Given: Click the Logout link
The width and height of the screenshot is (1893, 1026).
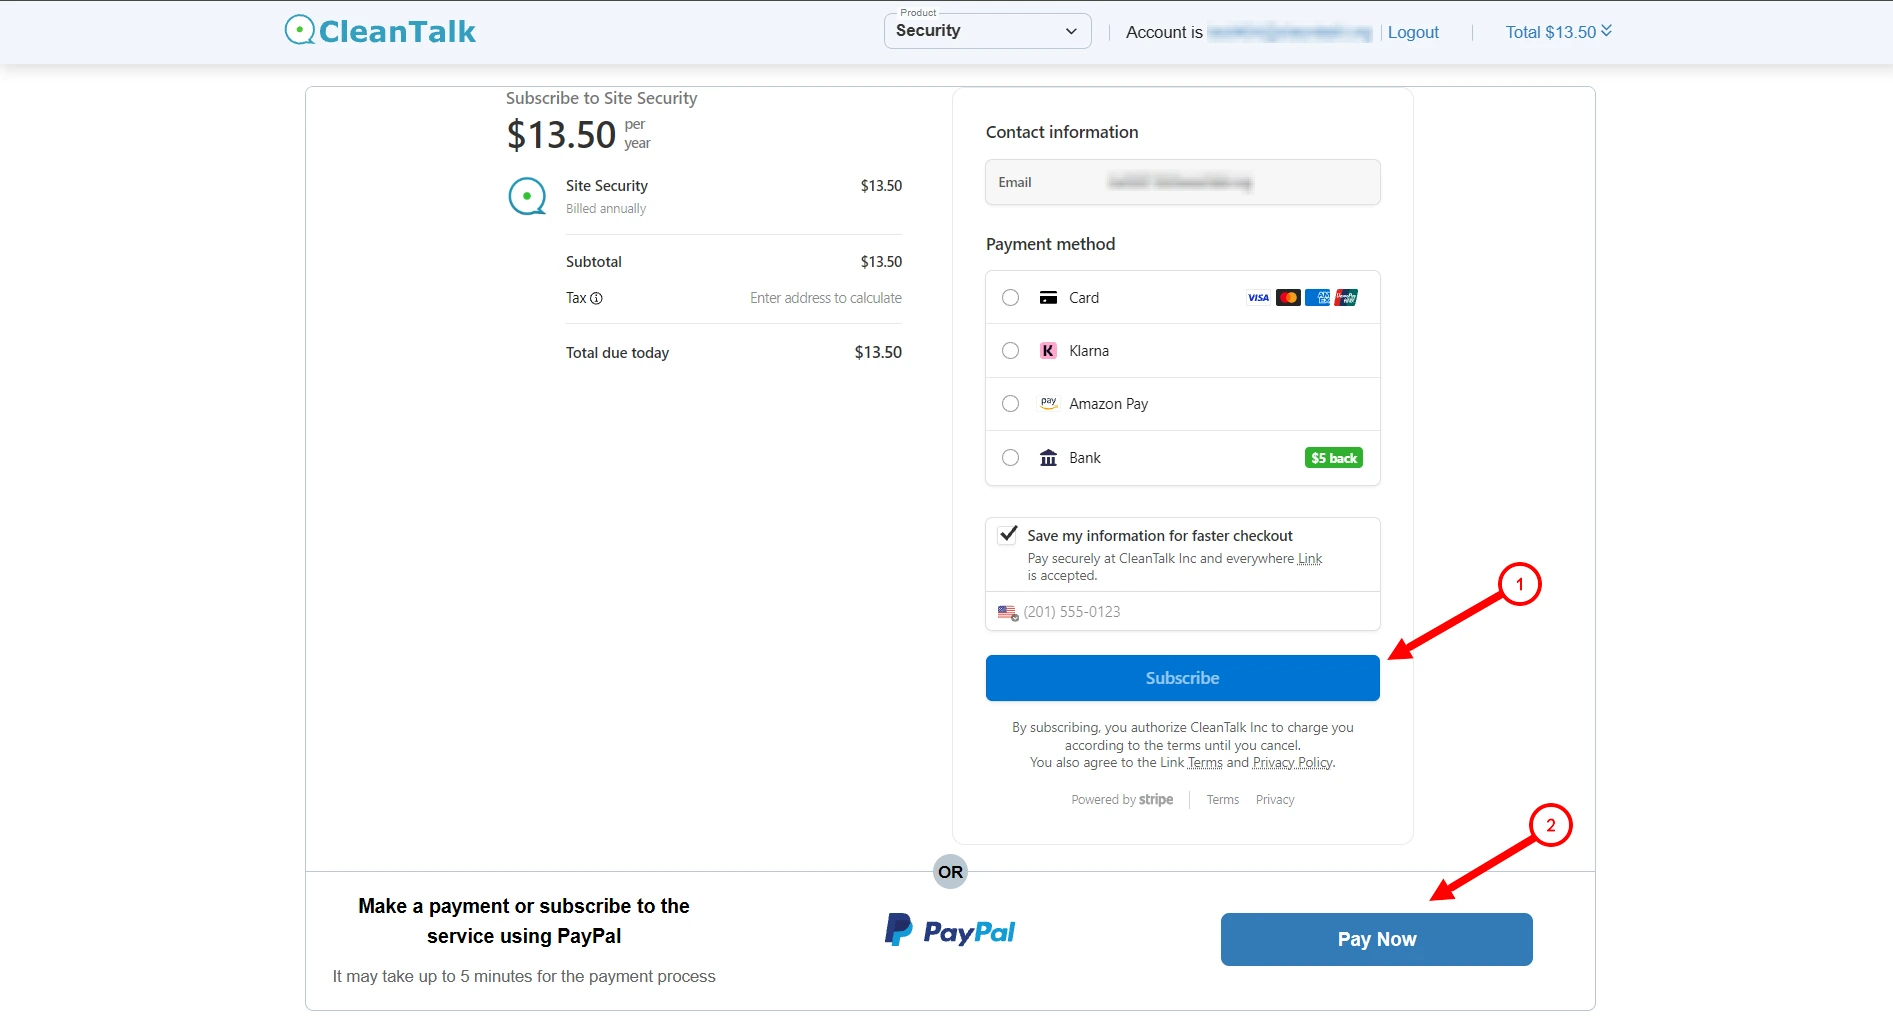Looking at the screenshot, I should 1413,32.
